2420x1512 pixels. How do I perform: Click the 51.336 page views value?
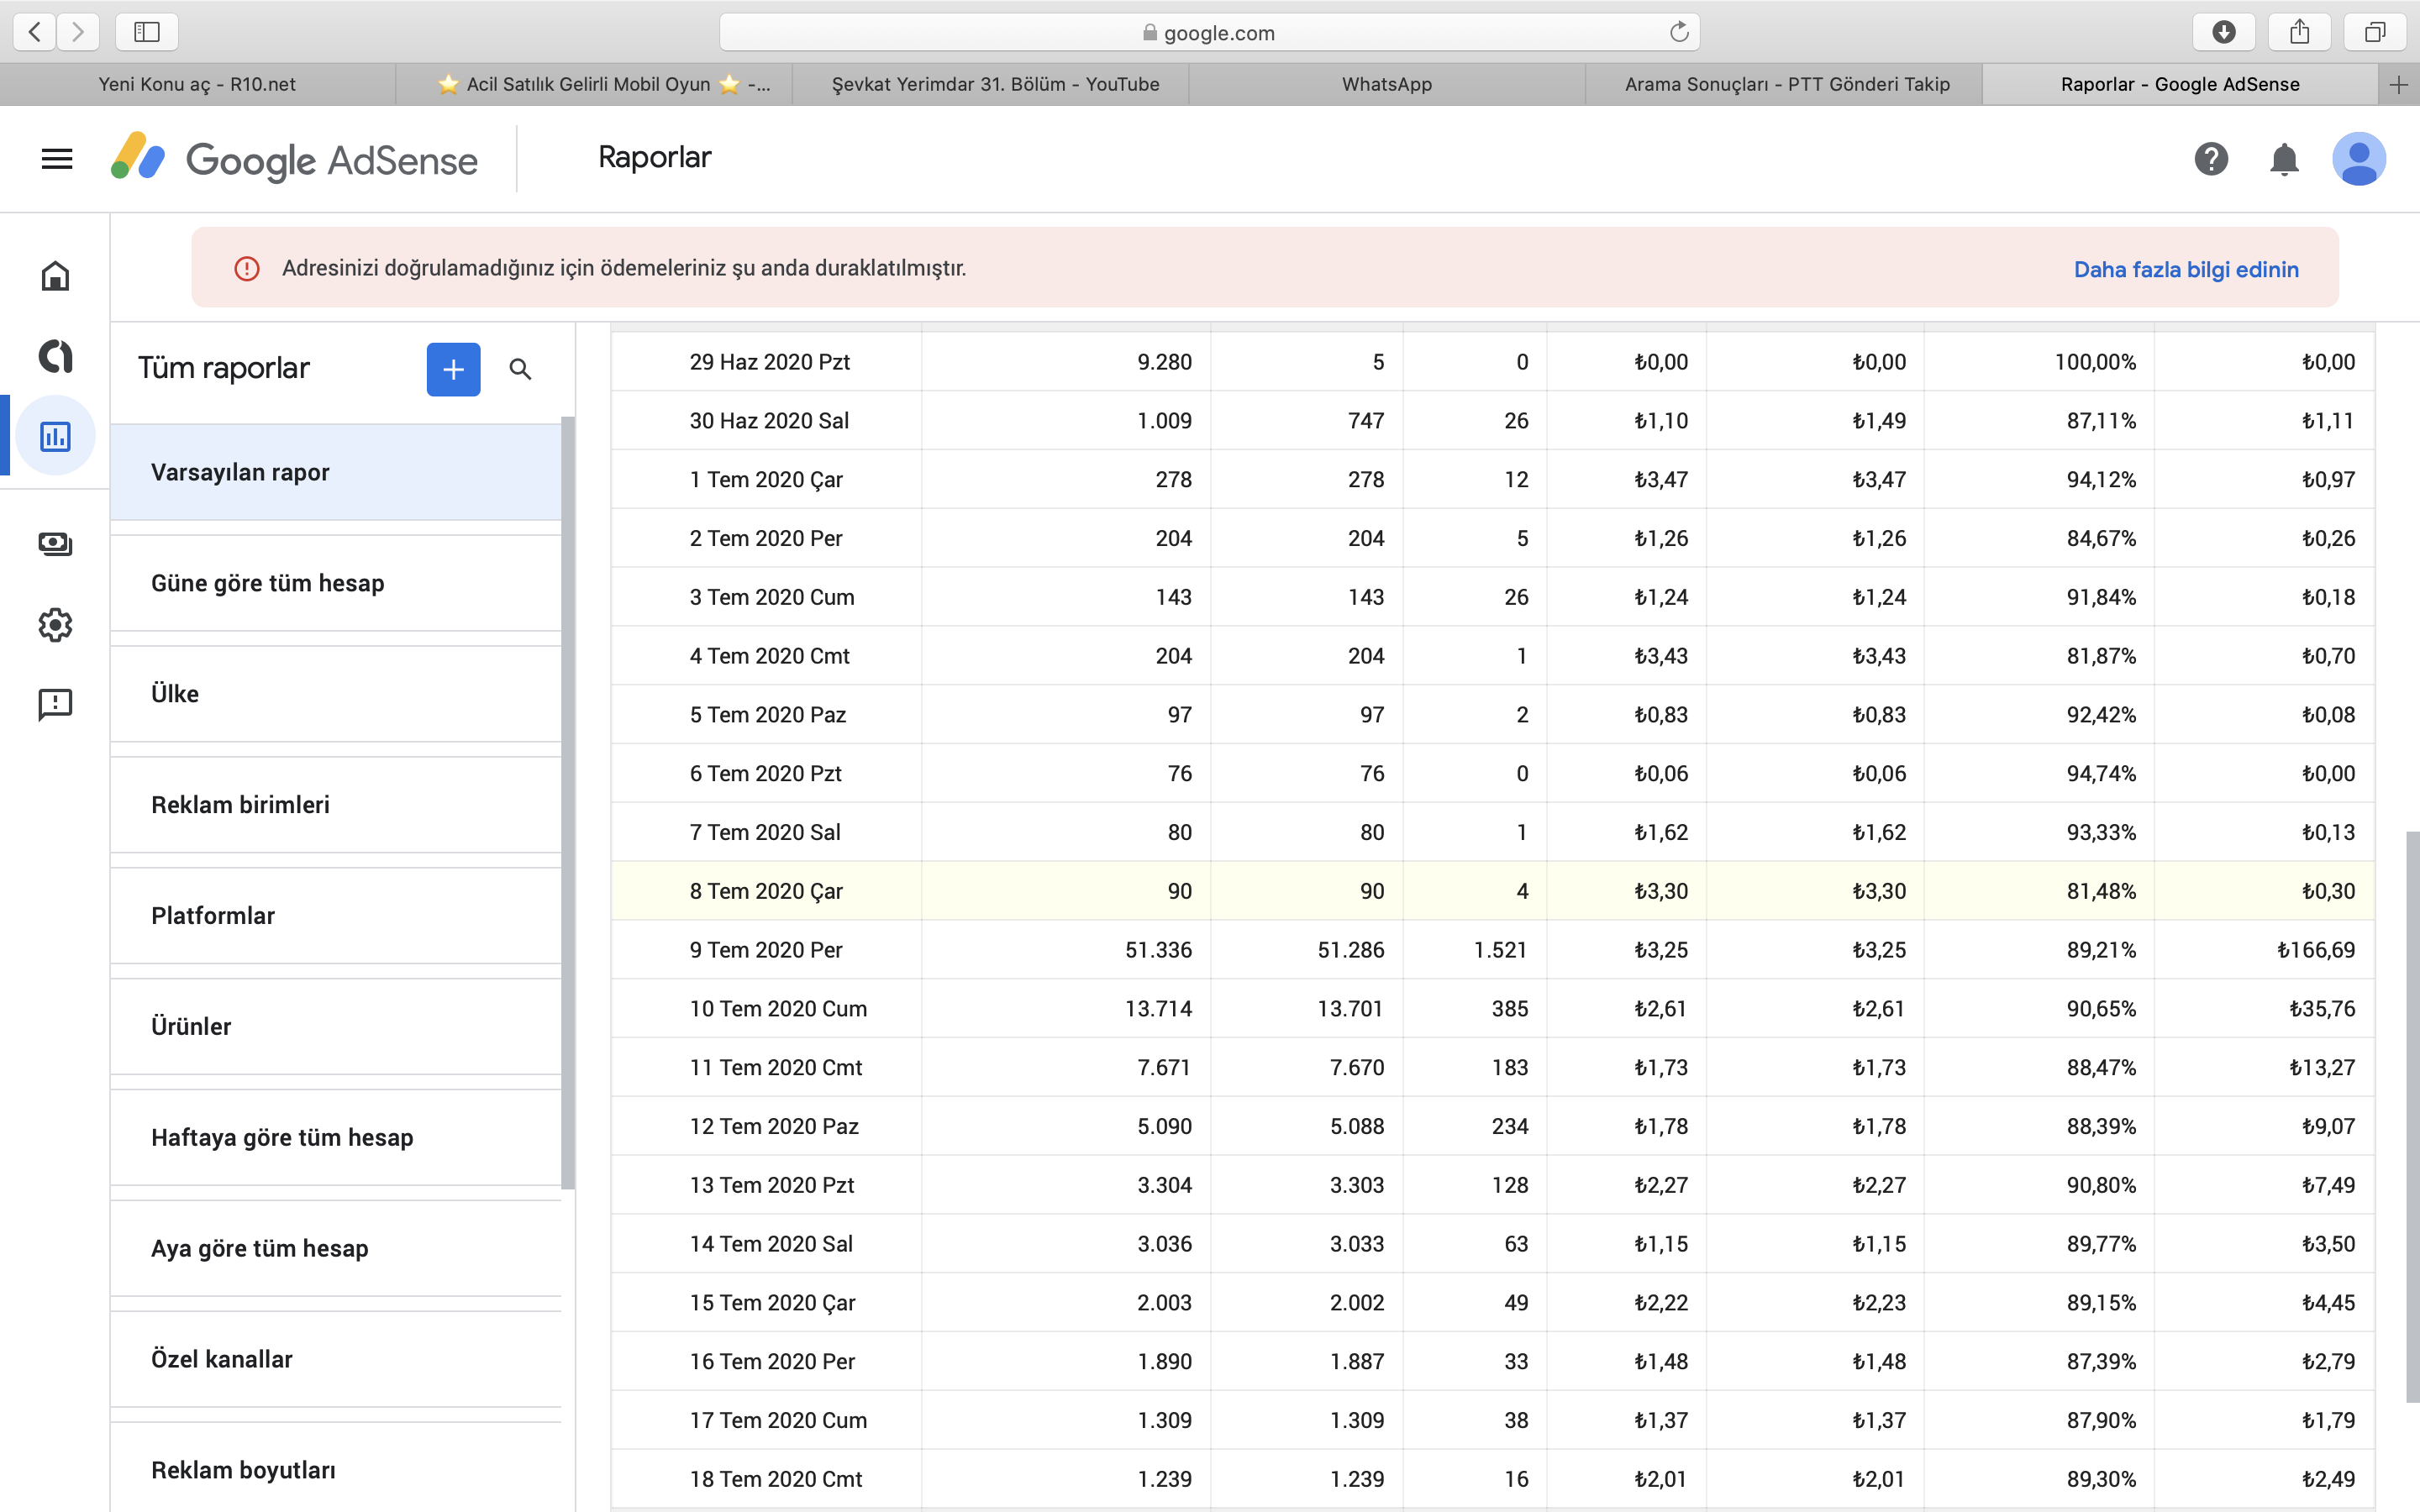[1158, 950]
